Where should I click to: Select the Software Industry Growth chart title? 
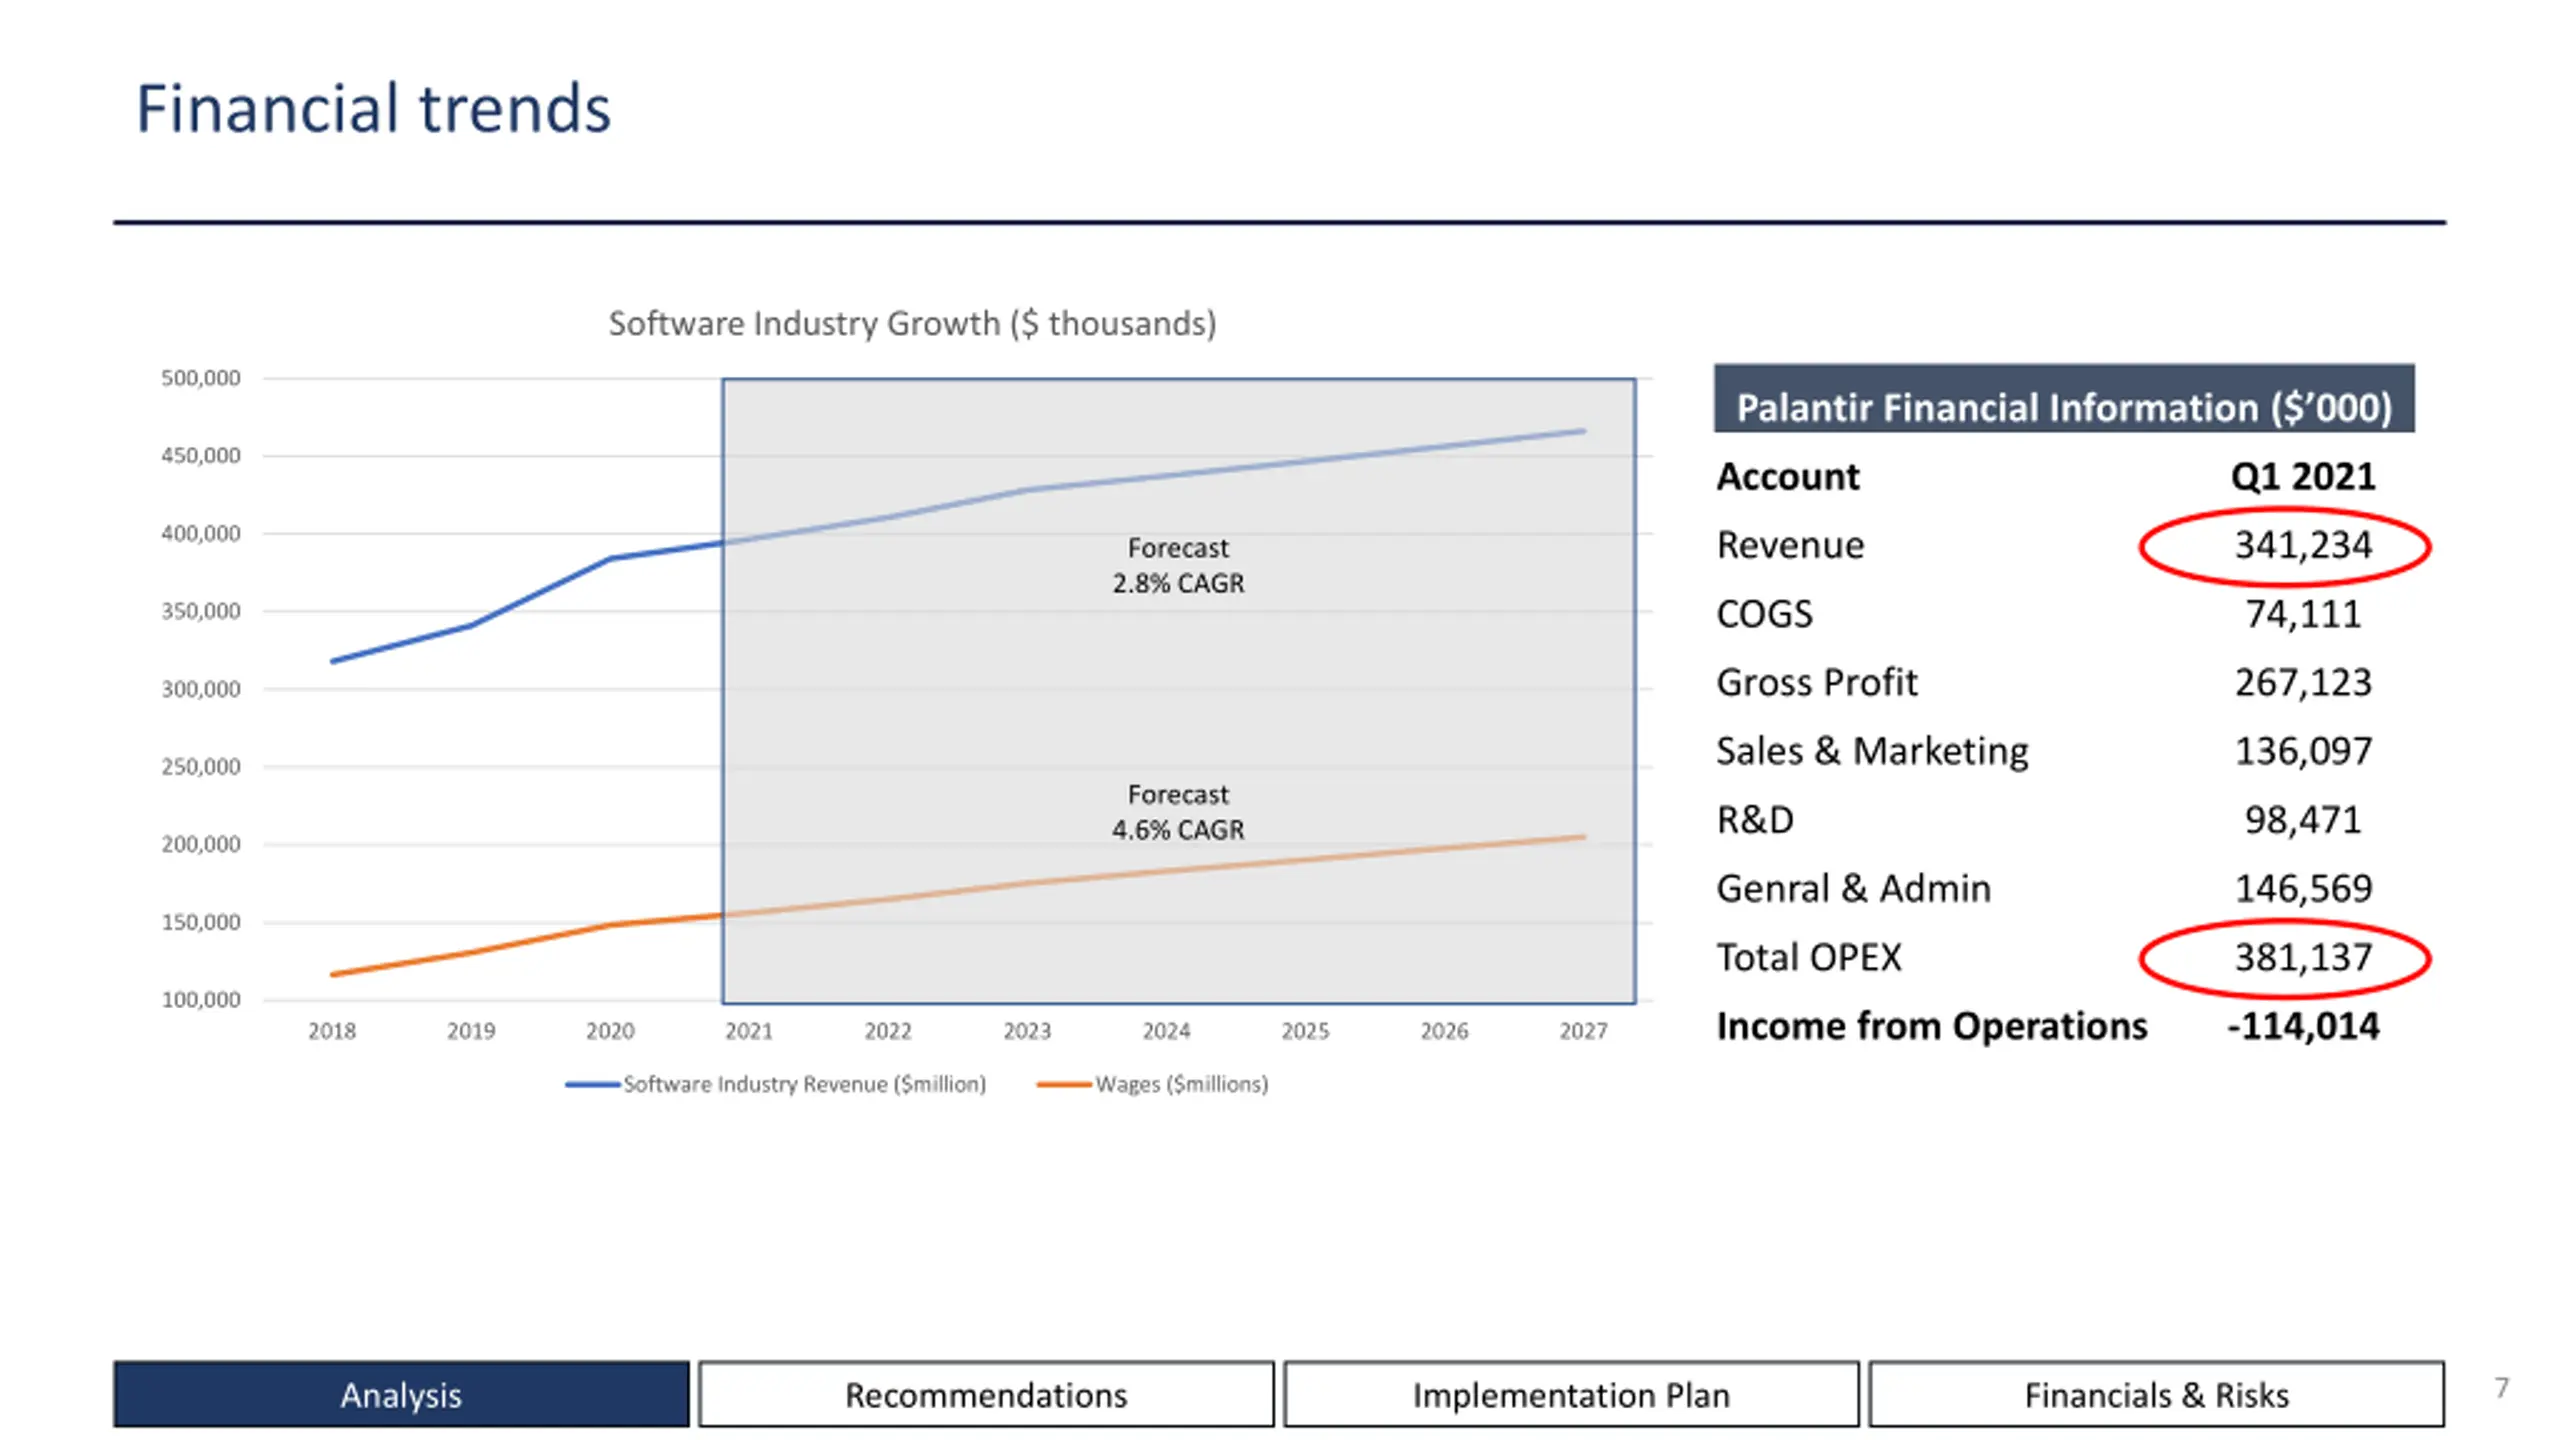(x=912, y=323)
